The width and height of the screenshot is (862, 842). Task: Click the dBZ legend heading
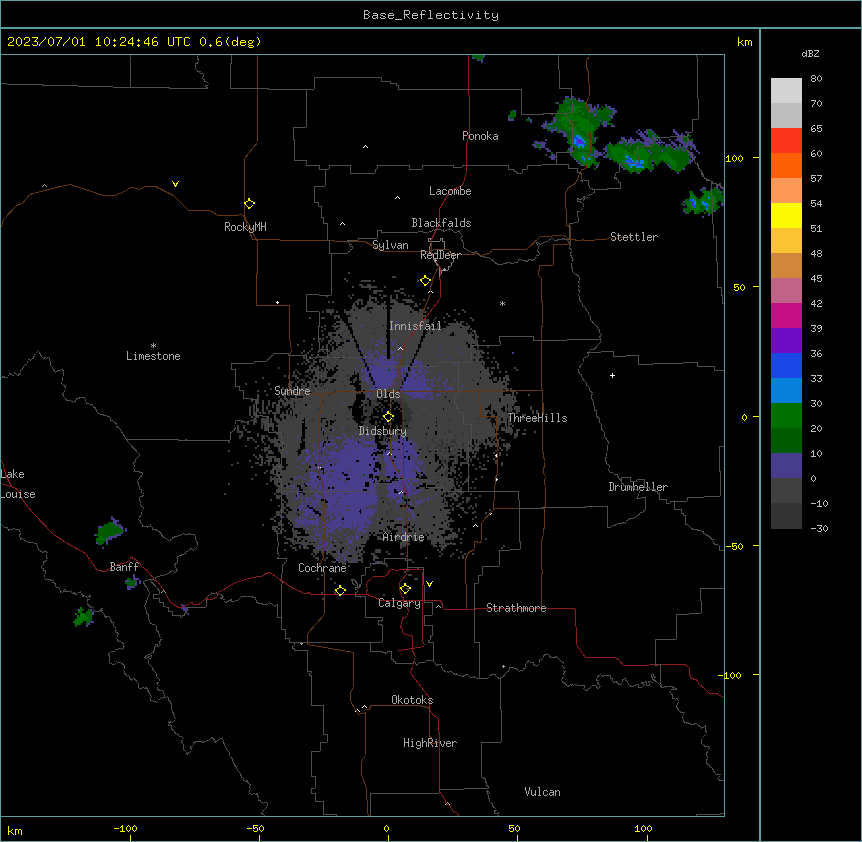point(810,54)
